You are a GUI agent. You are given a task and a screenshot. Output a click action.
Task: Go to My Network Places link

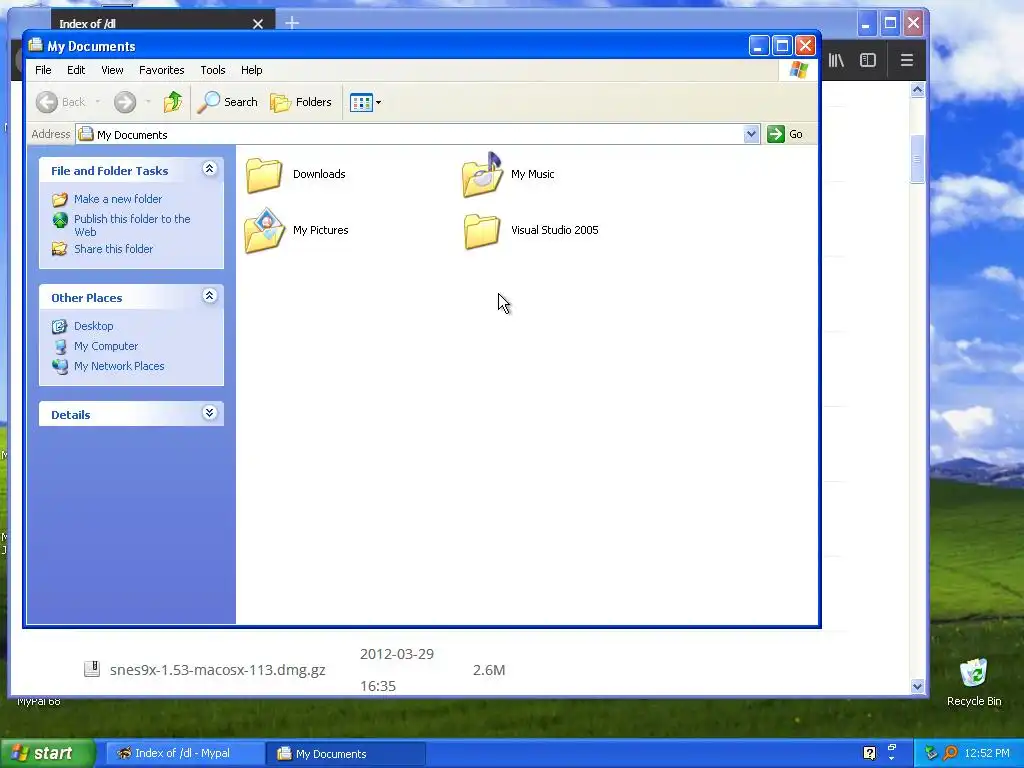[x=119, y=366]
